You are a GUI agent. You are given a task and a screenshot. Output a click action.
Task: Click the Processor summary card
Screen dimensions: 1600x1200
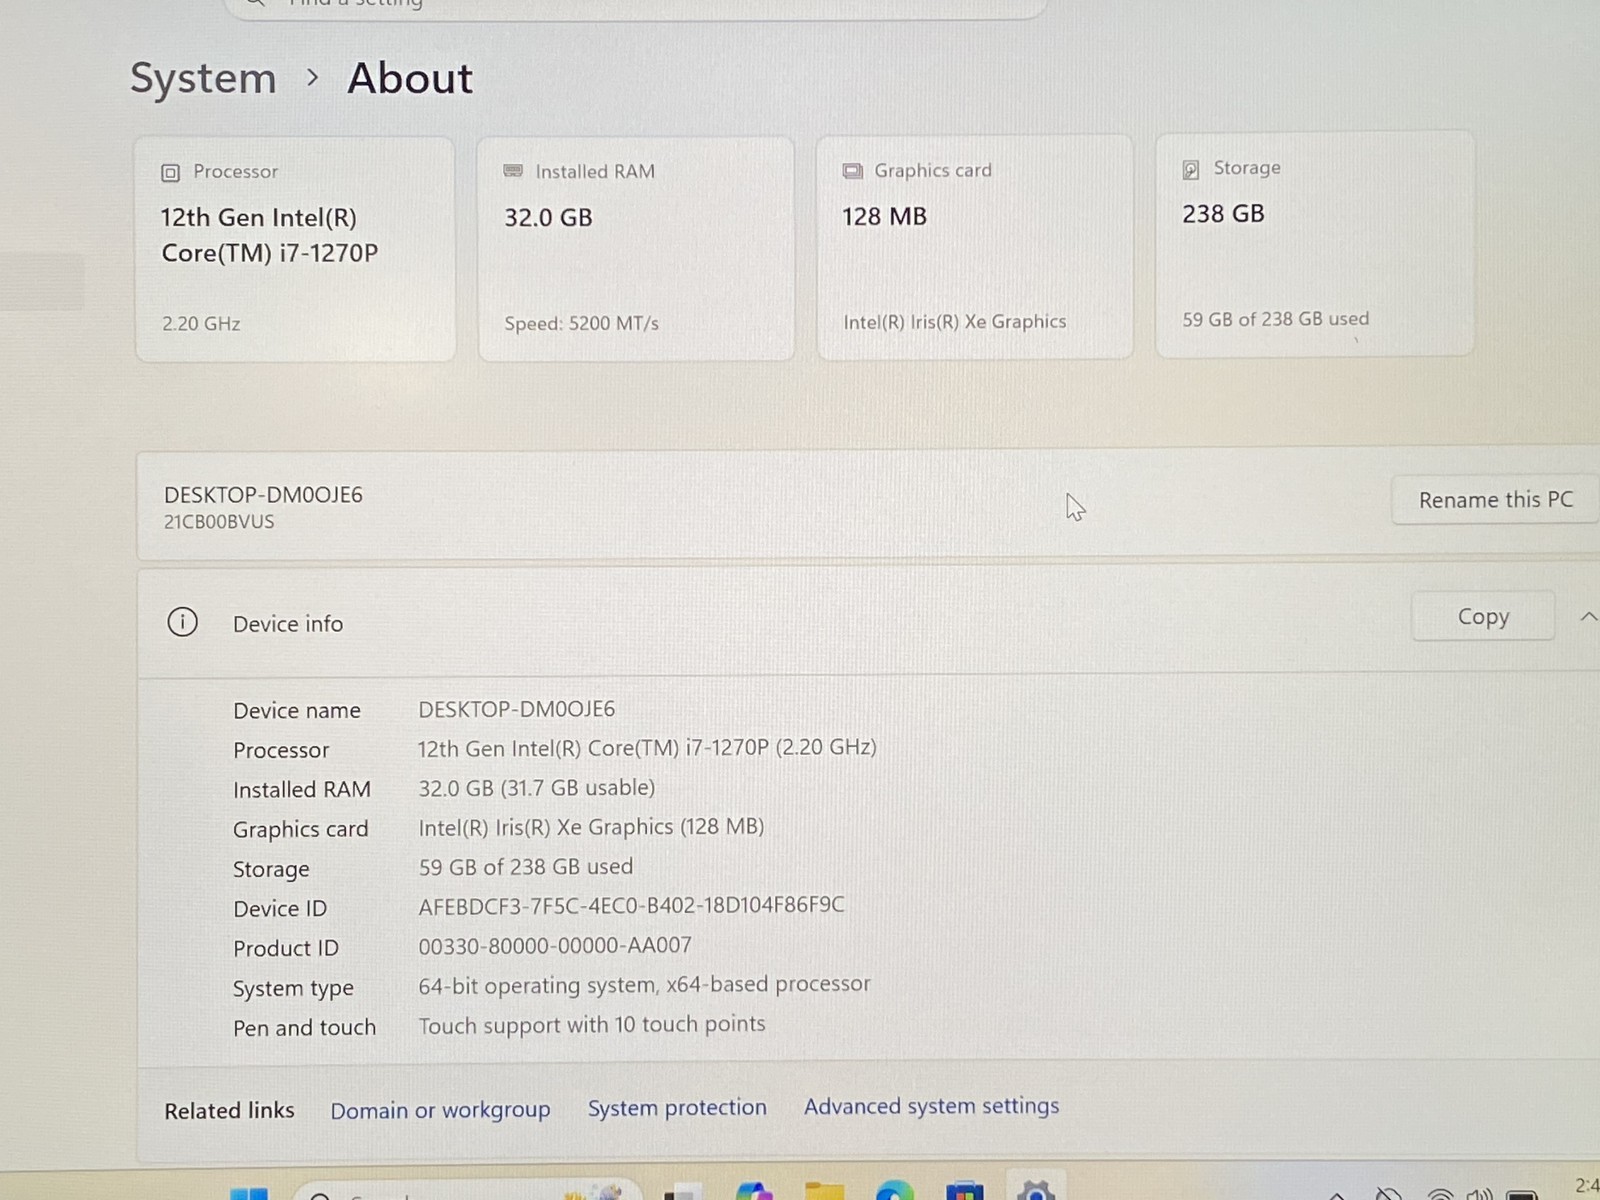click(295, 249)
